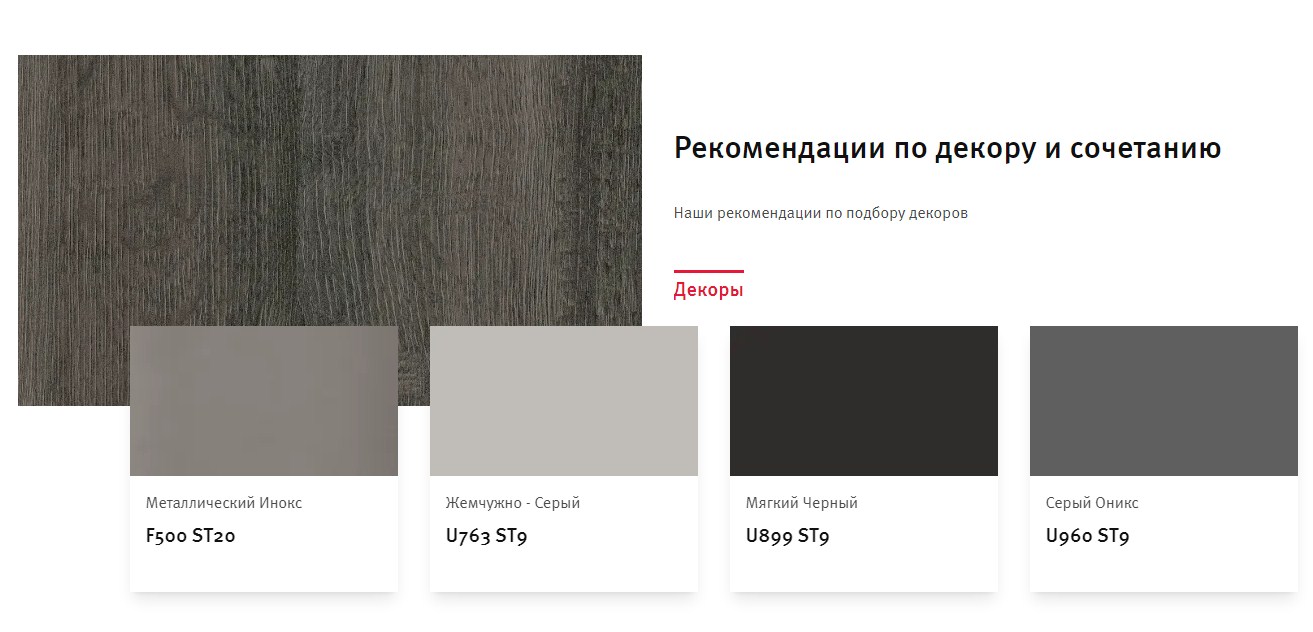Click the red underline above Декоры
This screenshot has width=1313, height=632.
(x=708, y=271)
